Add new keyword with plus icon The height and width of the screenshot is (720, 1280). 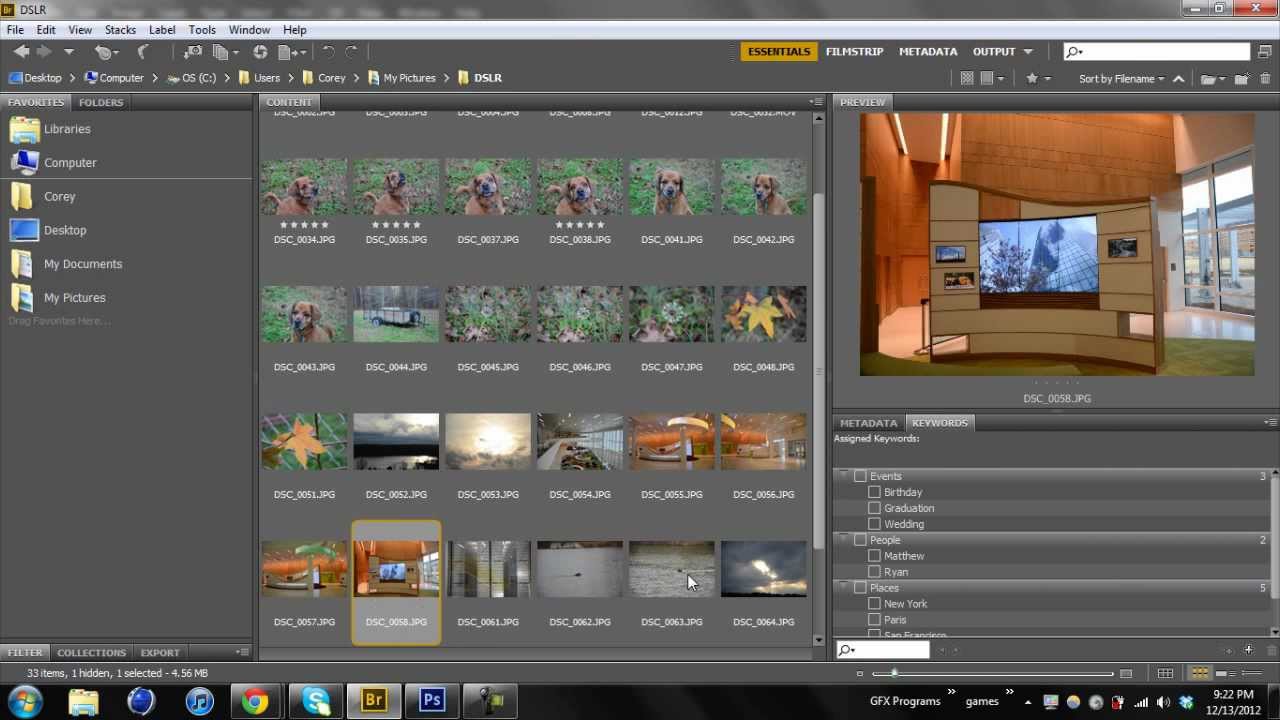tap(1248, 650)
